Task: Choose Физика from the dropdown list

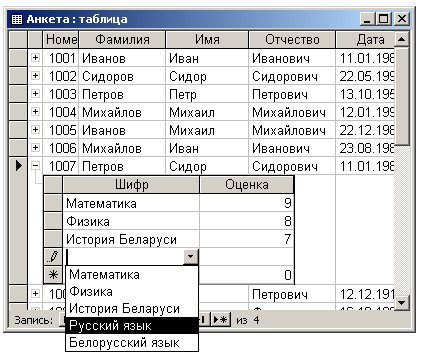Action: pos(132,292)
